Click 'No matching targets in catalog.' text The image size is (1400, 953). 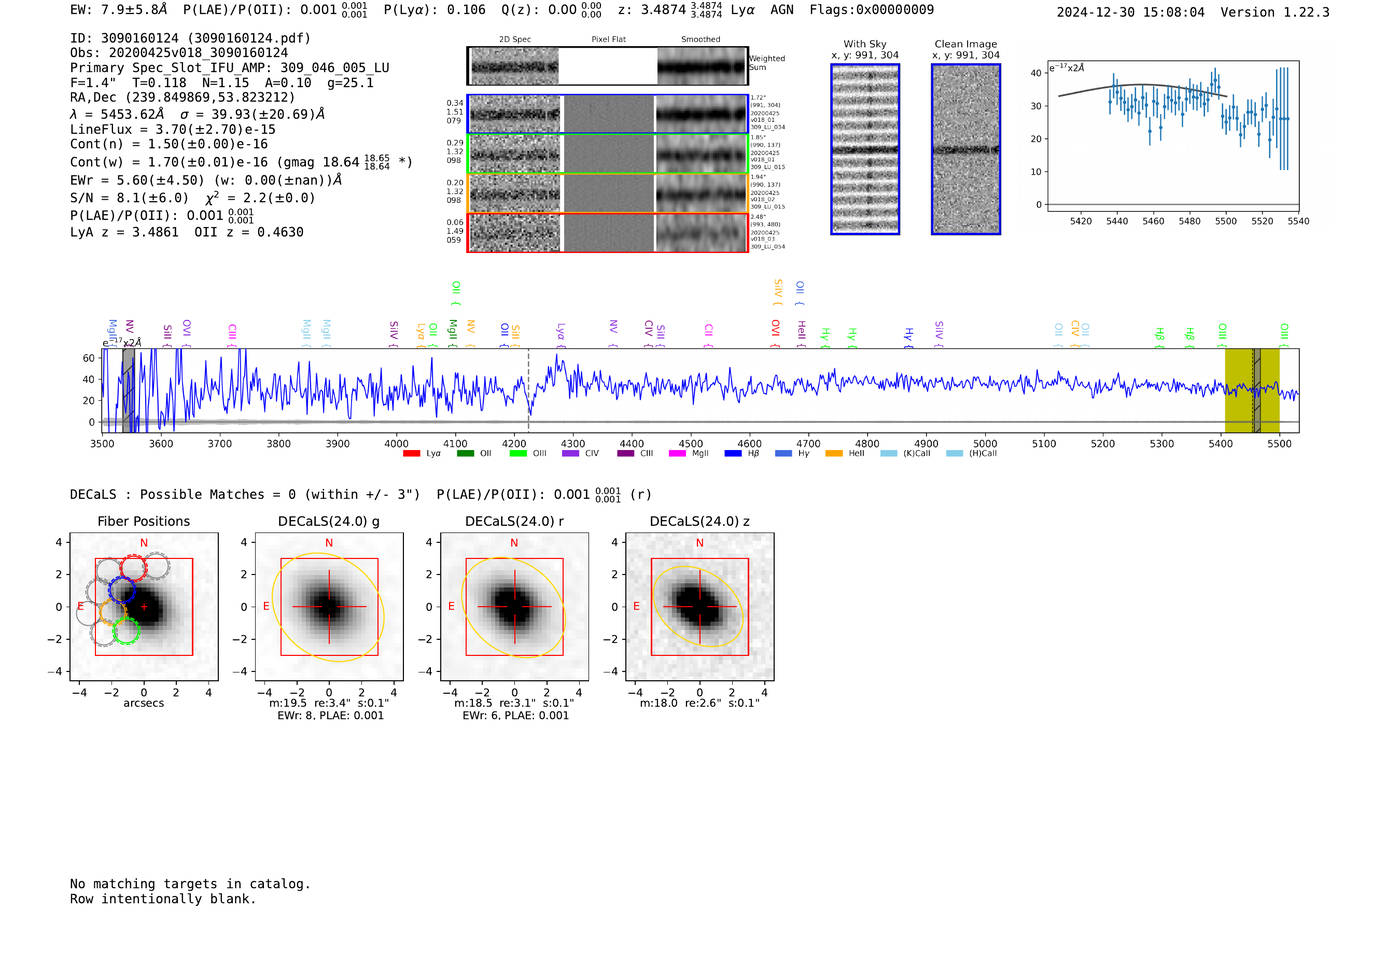click(190, 884)
